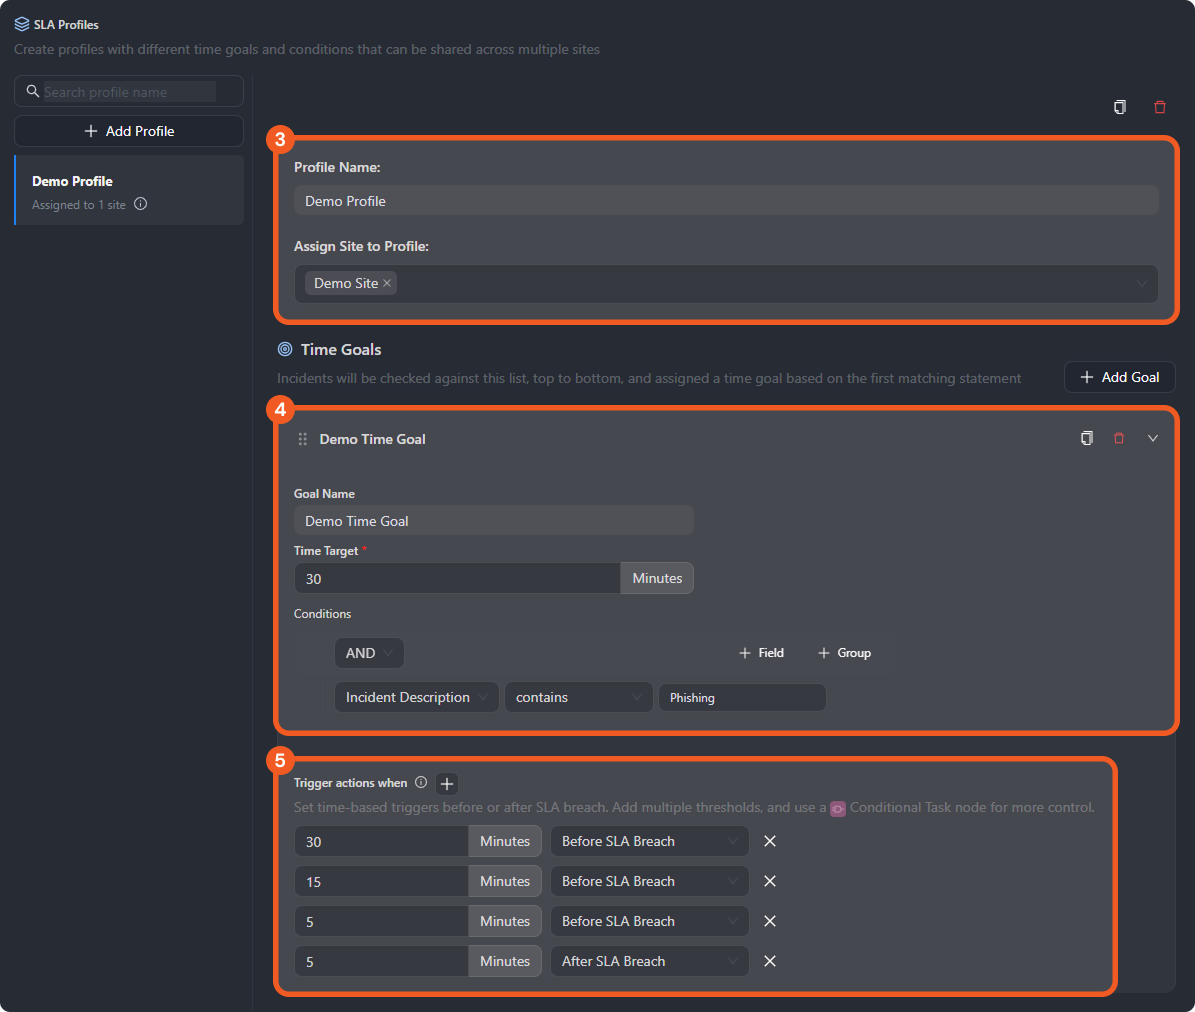1195x1012 pixels.
Task: Click the Add Profile button
Action: 129,131
